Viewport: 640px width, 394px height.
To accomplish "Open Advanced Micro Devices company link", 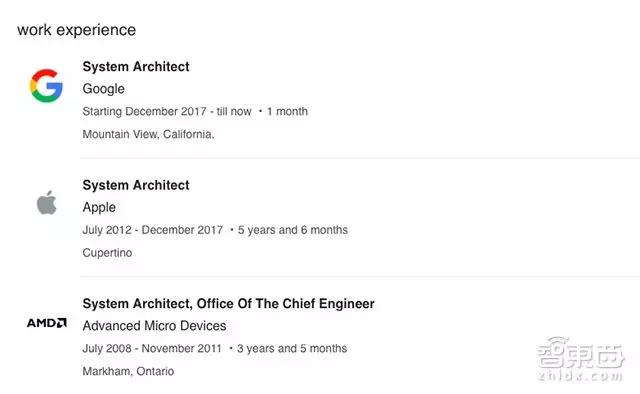I will click(154, 326).
